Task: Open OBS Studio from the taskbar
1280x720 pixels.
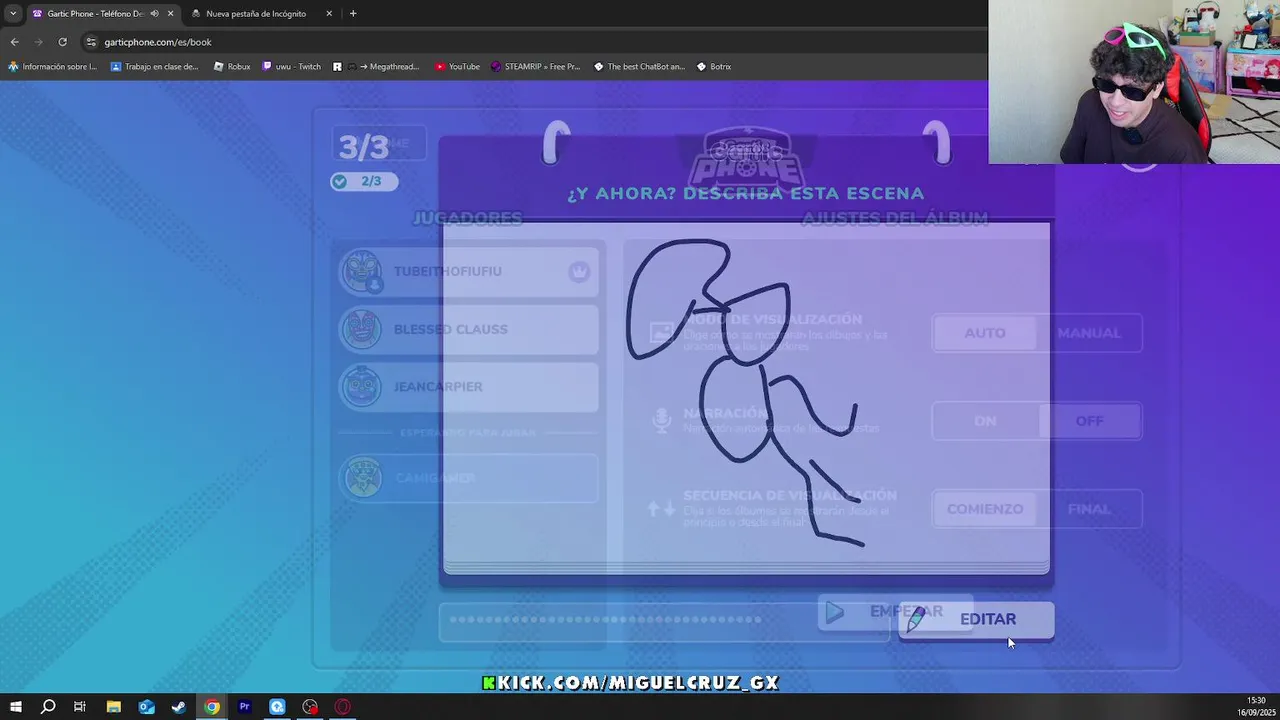Action: click(x=310, y=707)
